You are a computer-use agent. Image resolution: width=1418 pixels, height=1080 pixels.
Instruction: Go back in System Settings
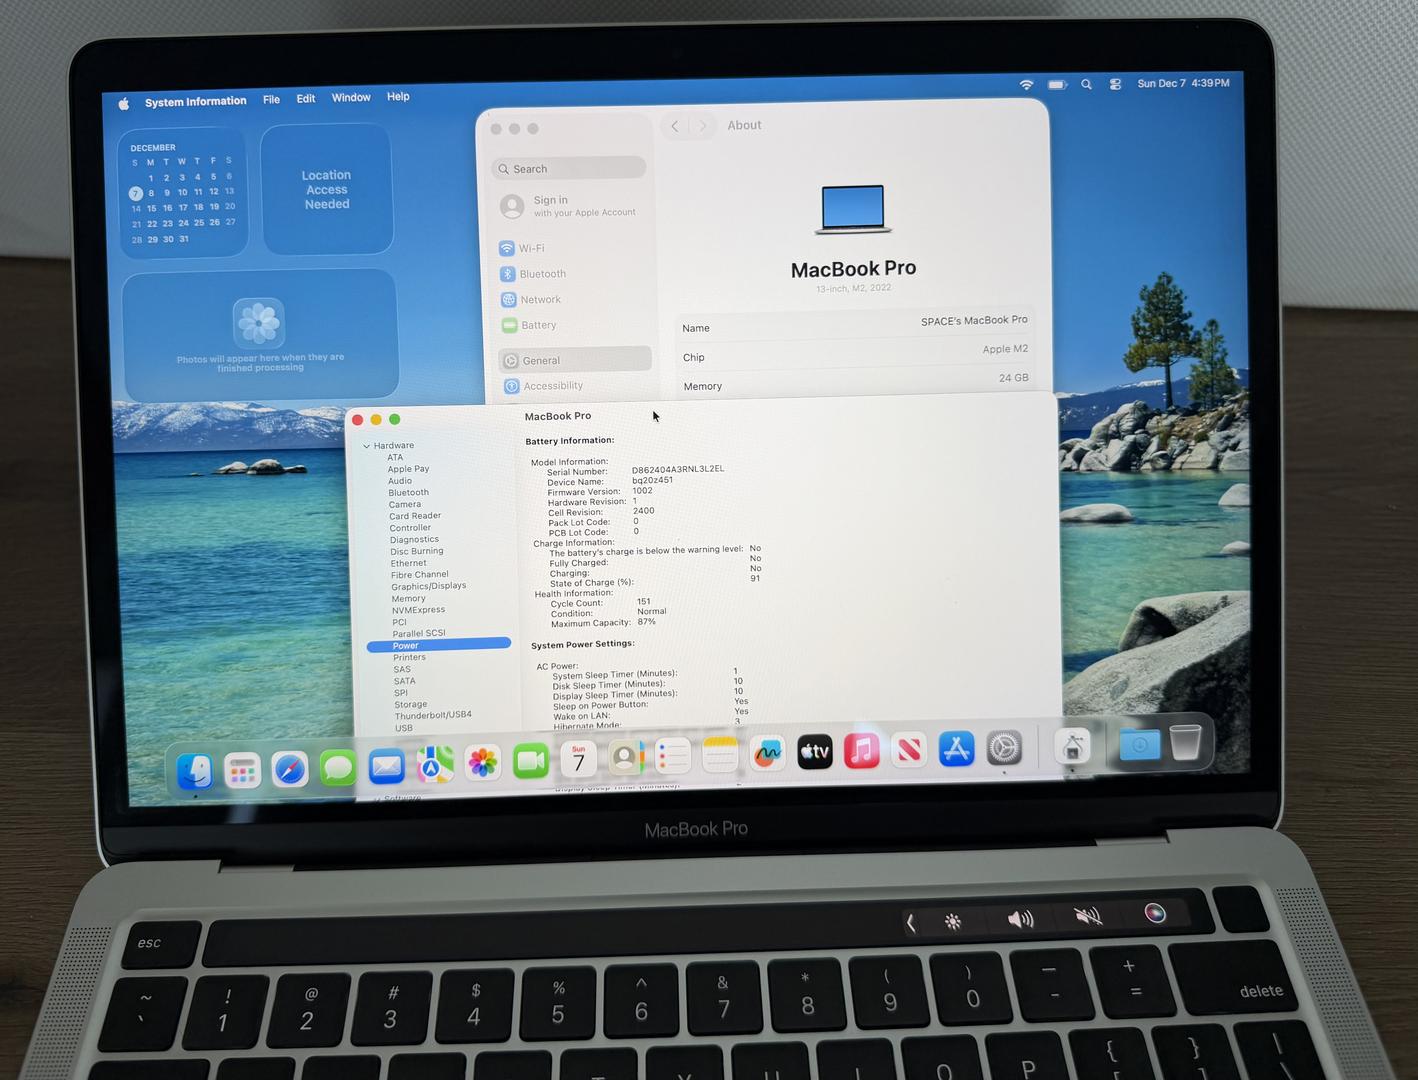(675, 126)
